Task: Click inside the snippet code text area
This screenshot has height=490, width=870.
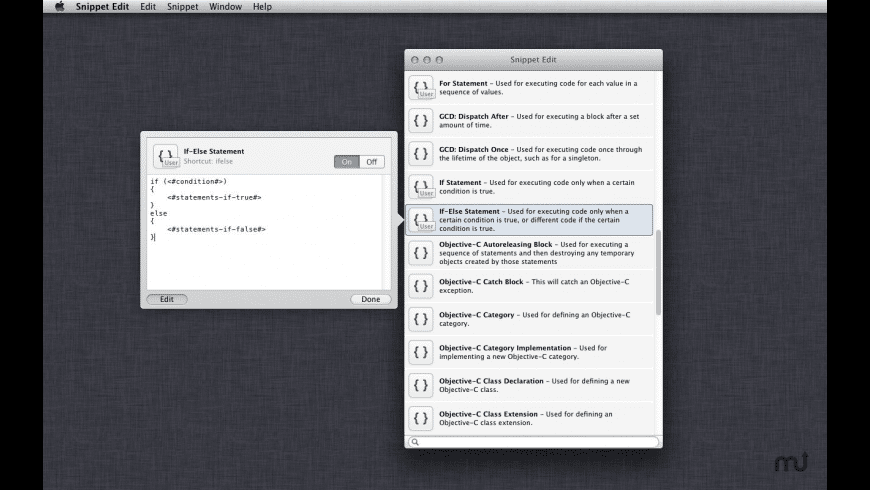Action: pyautogui.click(x=265, y=232)
